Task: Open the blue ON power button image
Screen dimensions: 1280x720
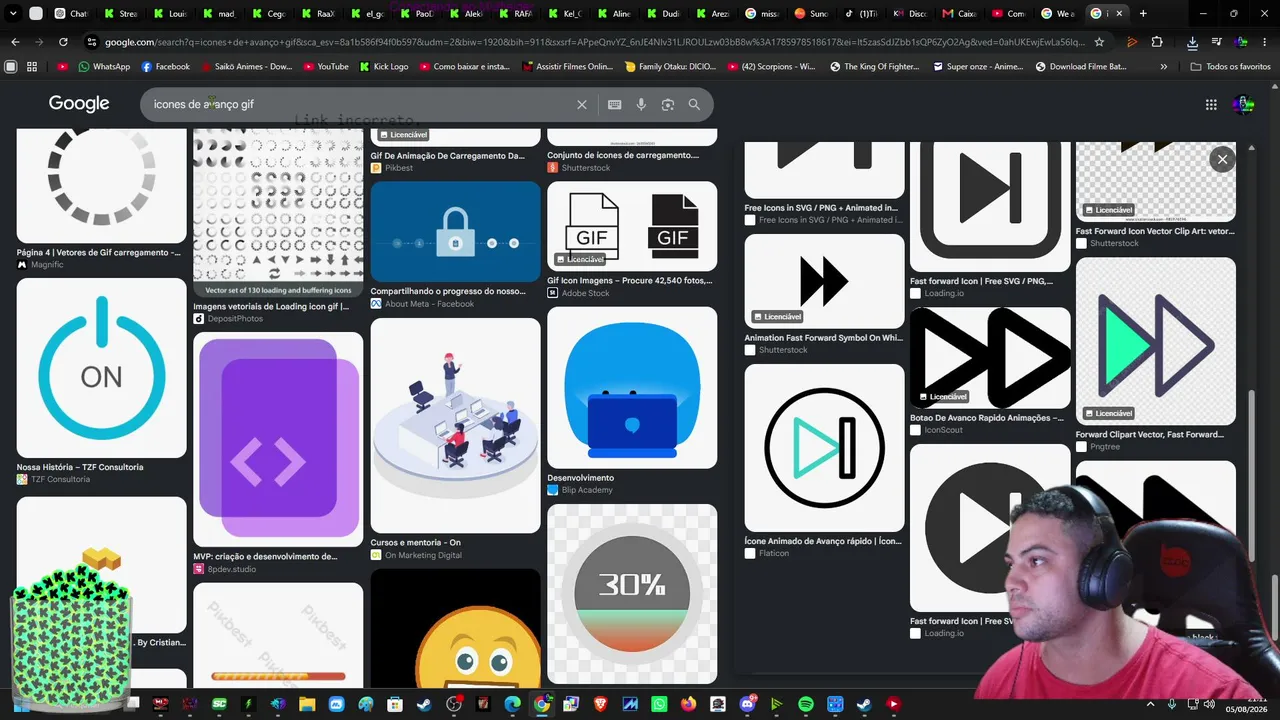Action: pos(102,368)
